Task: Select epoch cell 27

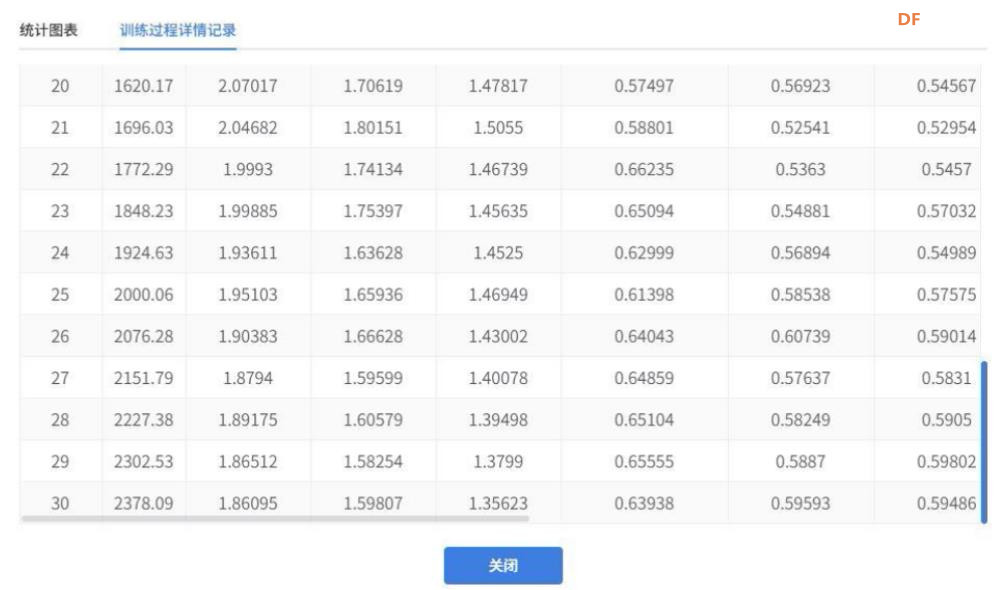Action: [60, 378]
